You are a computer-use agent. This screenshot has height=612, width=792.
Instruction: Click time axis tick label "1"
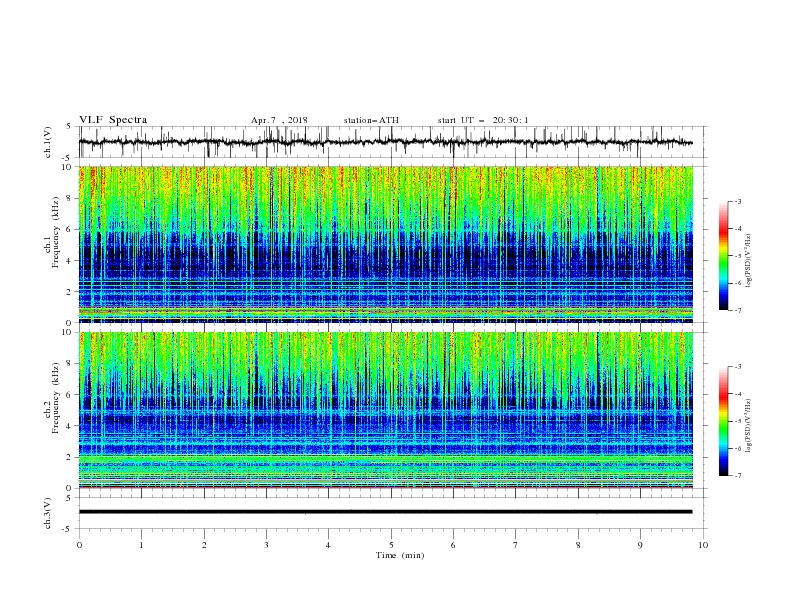pos(141,545)
